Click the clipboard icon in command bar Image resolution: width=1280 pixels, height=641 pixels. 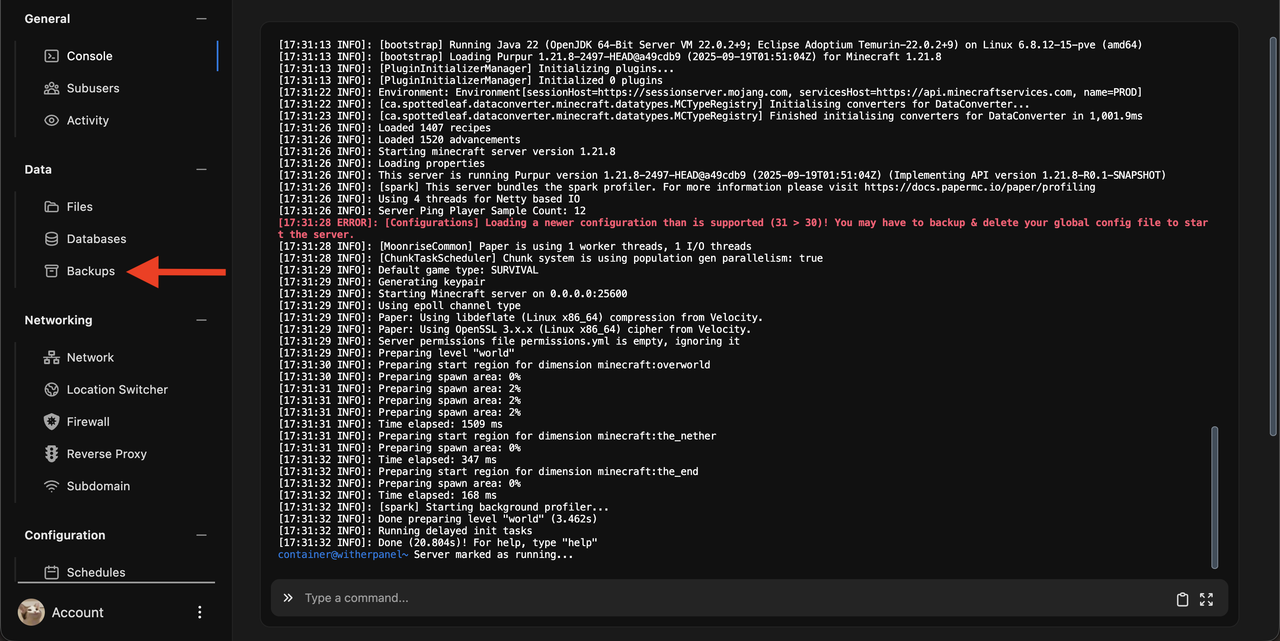point(1182,599)
